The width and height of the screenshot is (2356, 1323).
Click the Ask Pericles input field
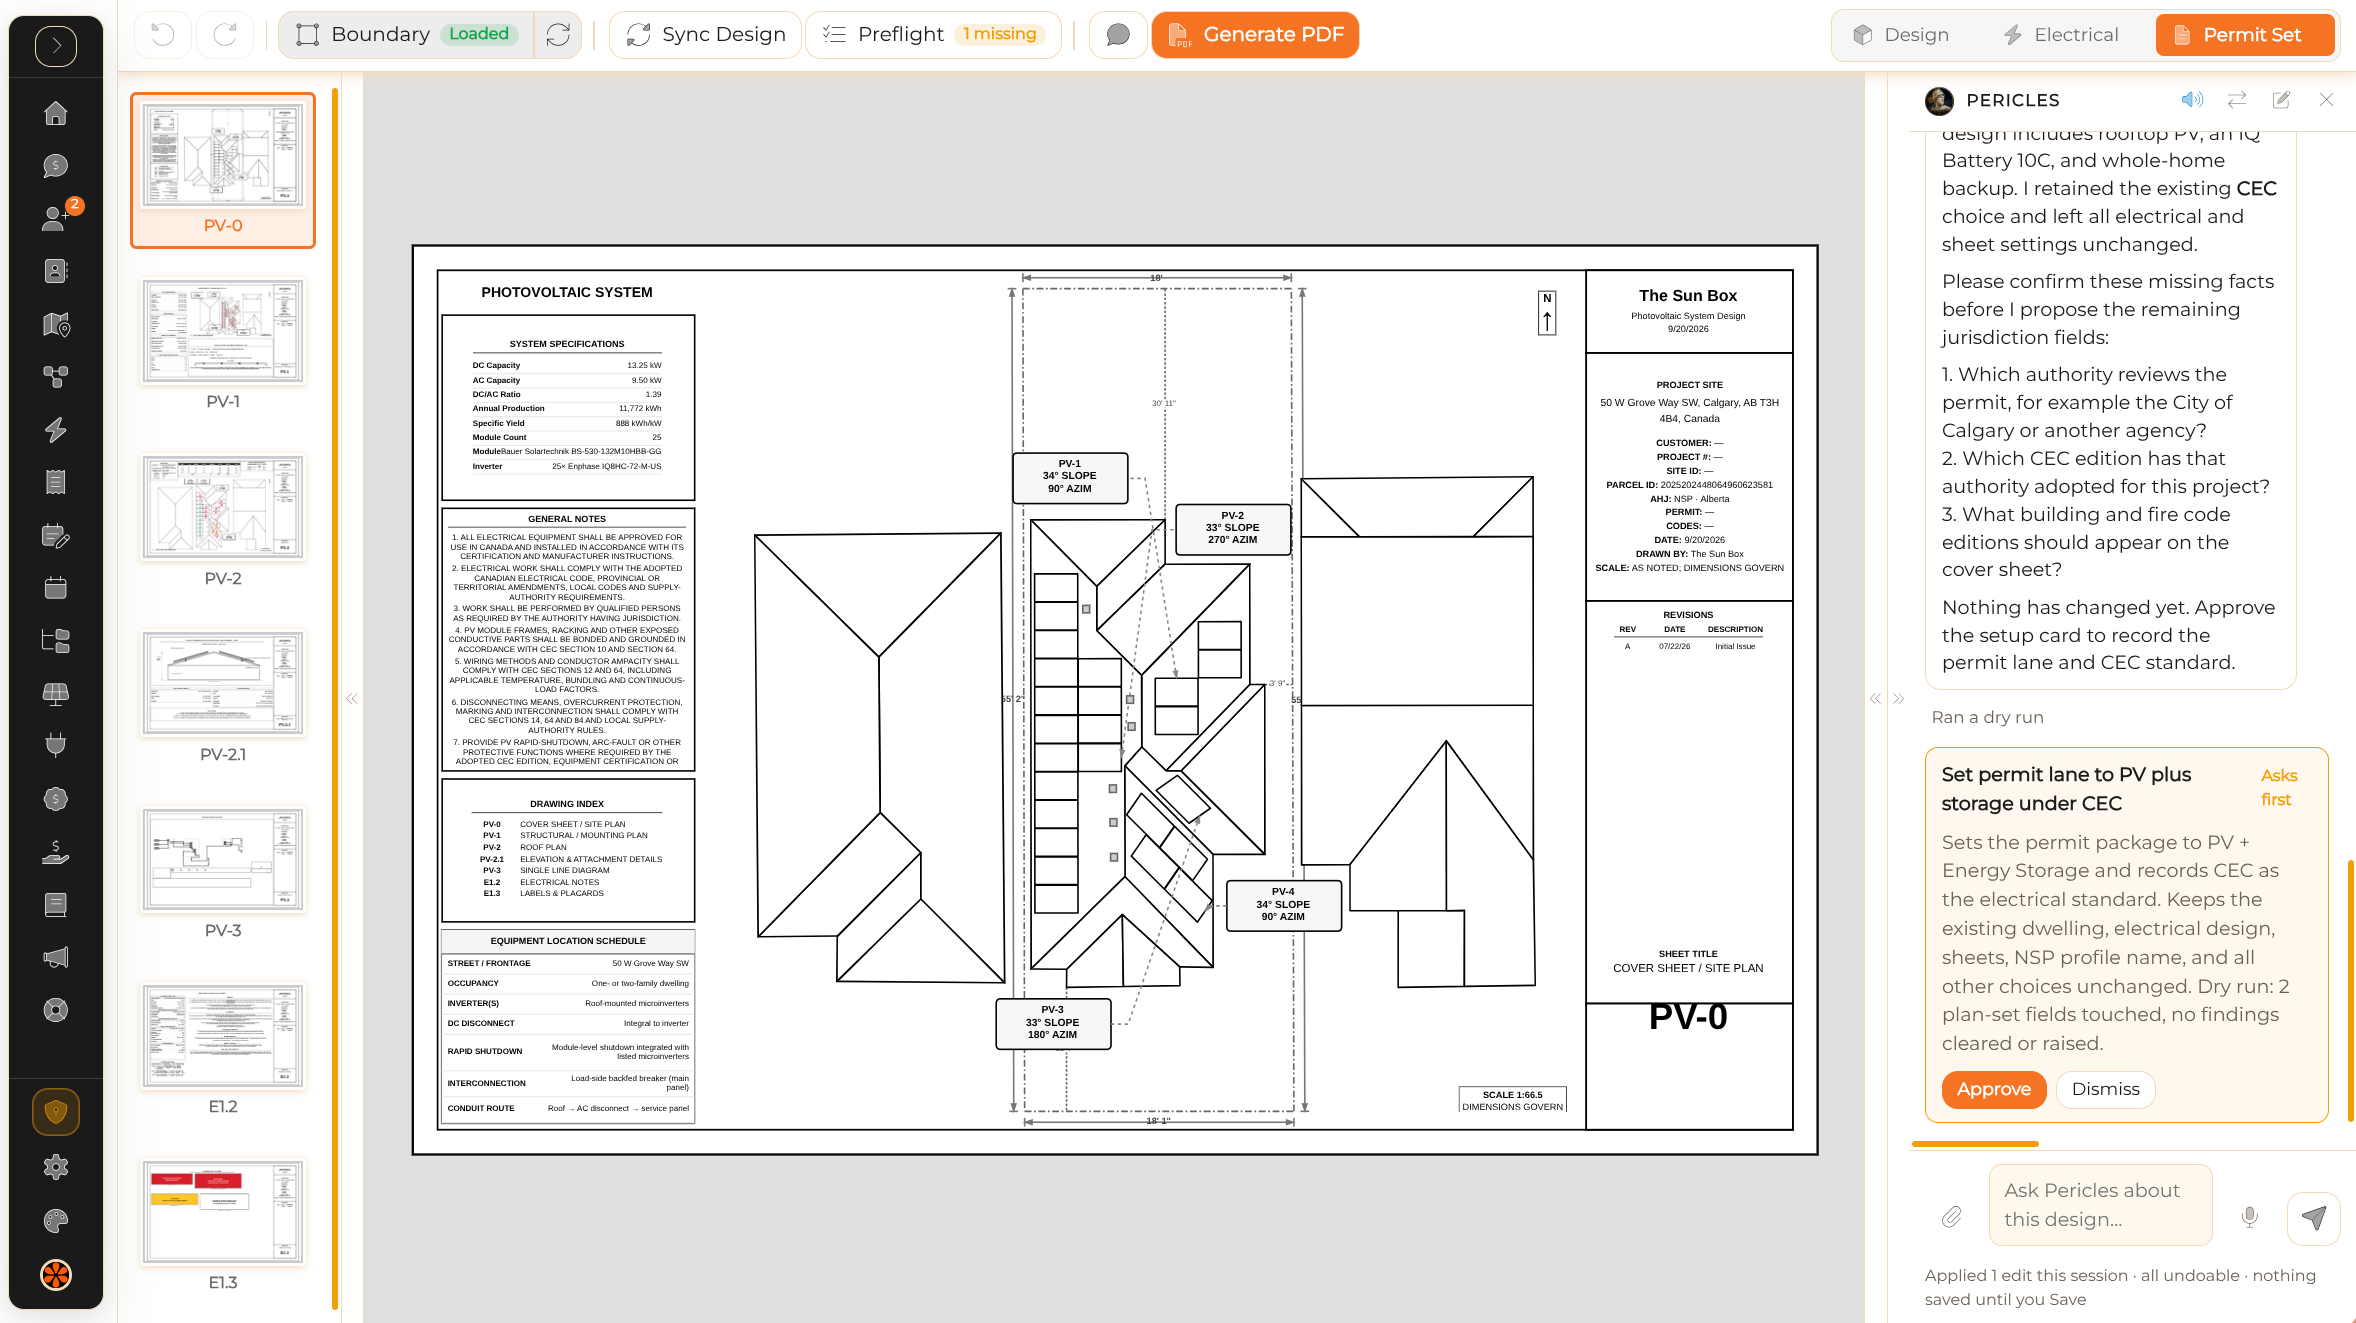(2100, 1204)
